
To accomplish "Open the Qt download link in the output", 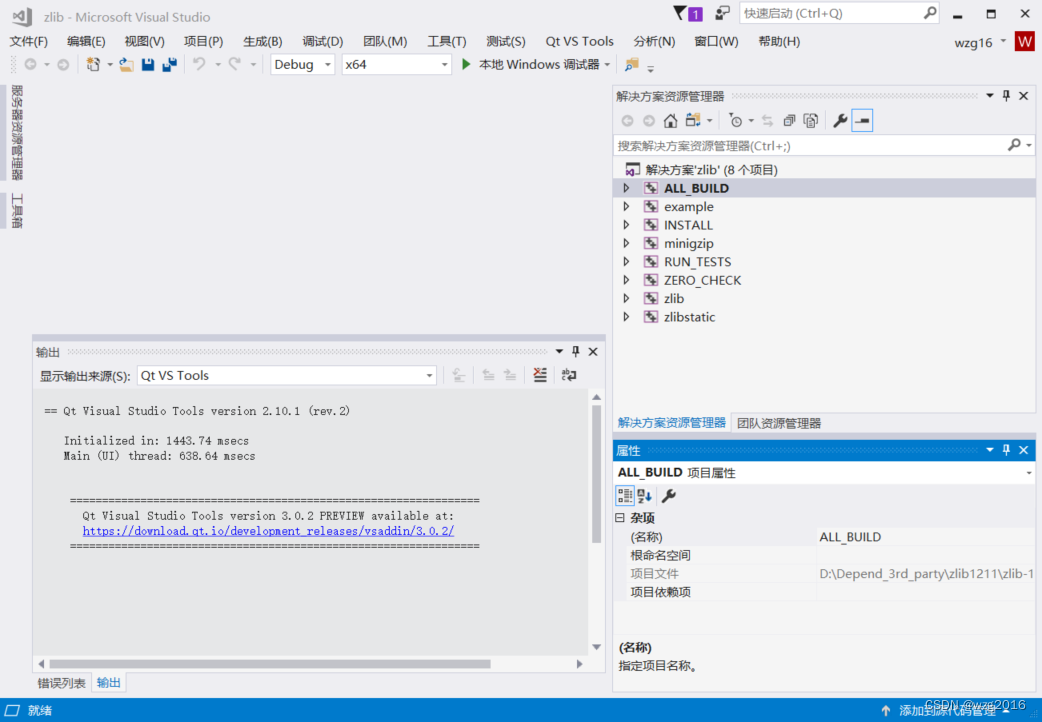I will coord(268,531).
